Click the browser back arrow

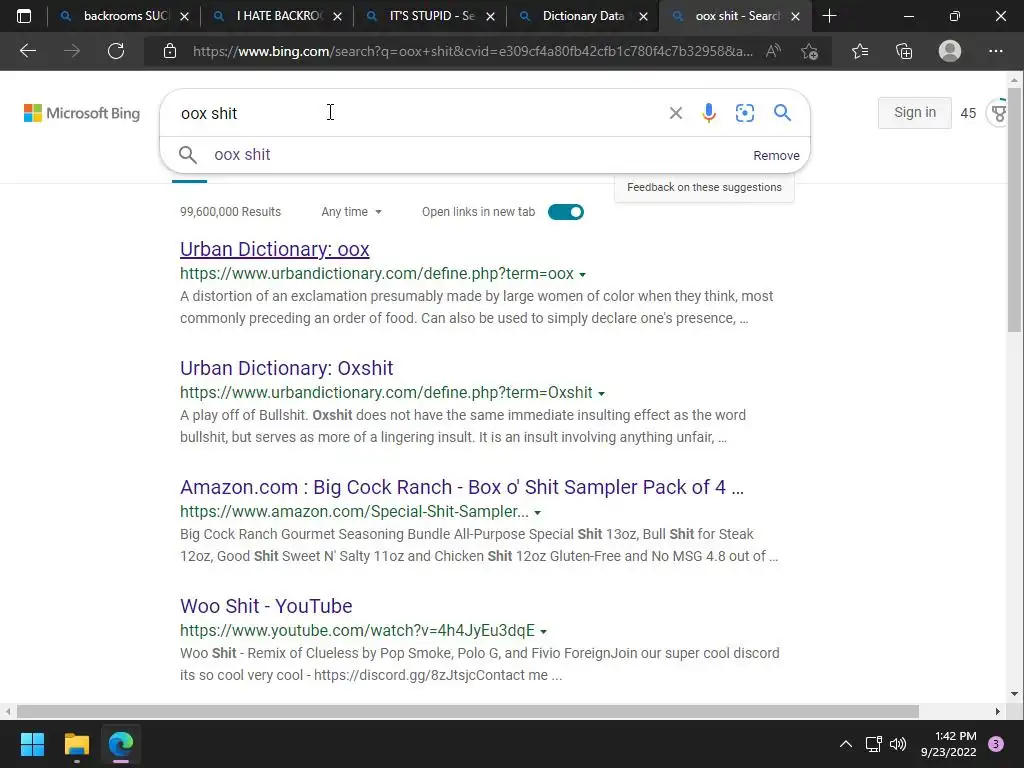[x=28, y=51]
